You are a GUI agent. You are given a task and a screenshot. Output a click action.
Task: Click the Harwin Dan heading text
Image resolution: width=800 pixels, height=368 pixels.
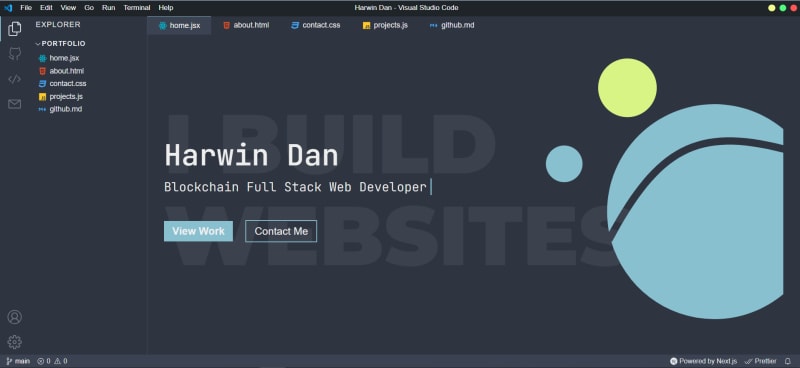point(252,155)
